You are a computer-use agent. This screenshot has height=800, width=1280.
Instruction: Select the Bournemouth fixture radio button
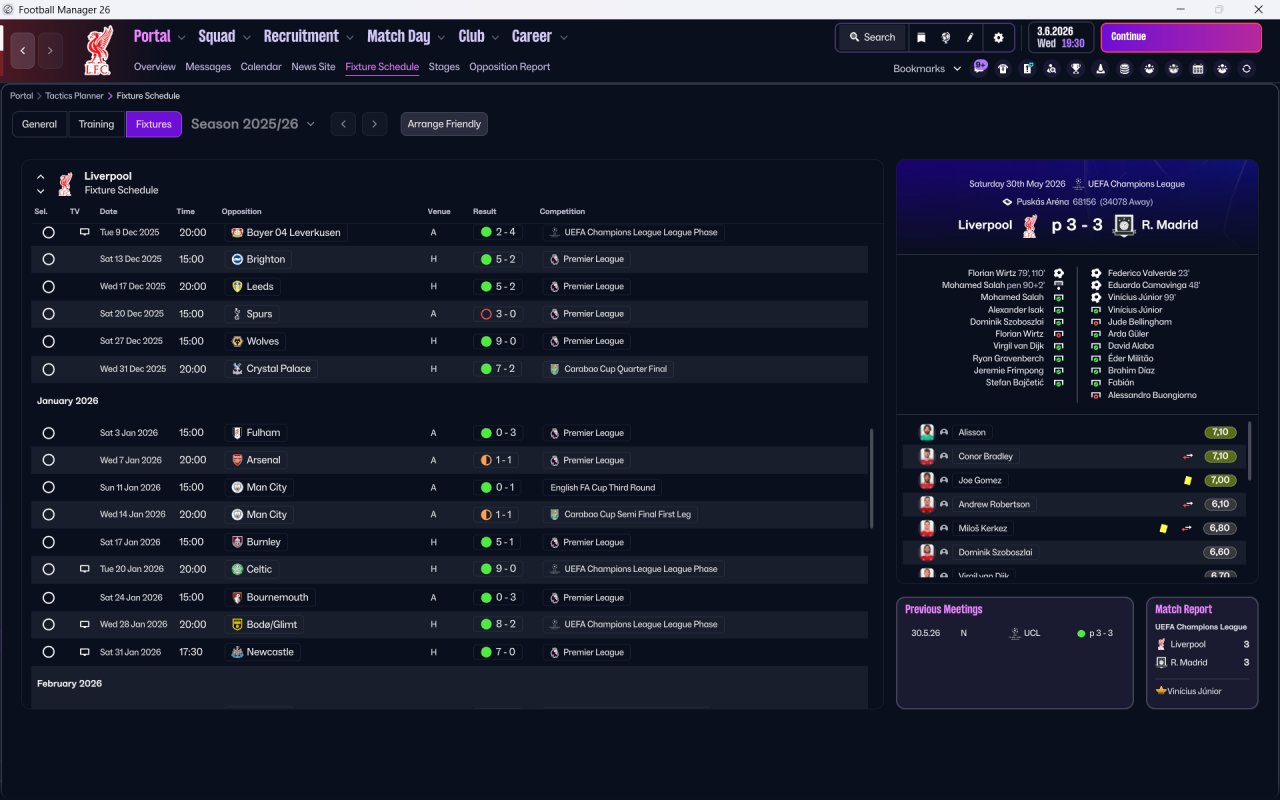coord(48,597)
